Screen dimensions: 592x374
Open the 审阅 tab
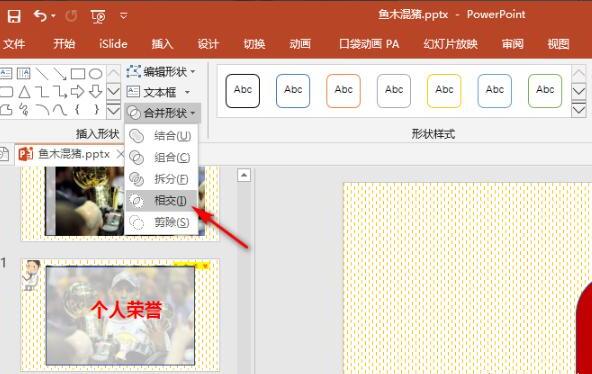(512, 44)
